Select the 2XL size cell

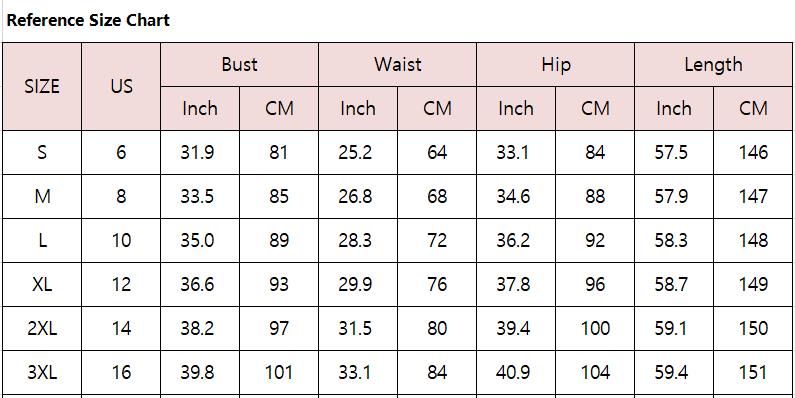pyautogui.click(x=42, y=329)
